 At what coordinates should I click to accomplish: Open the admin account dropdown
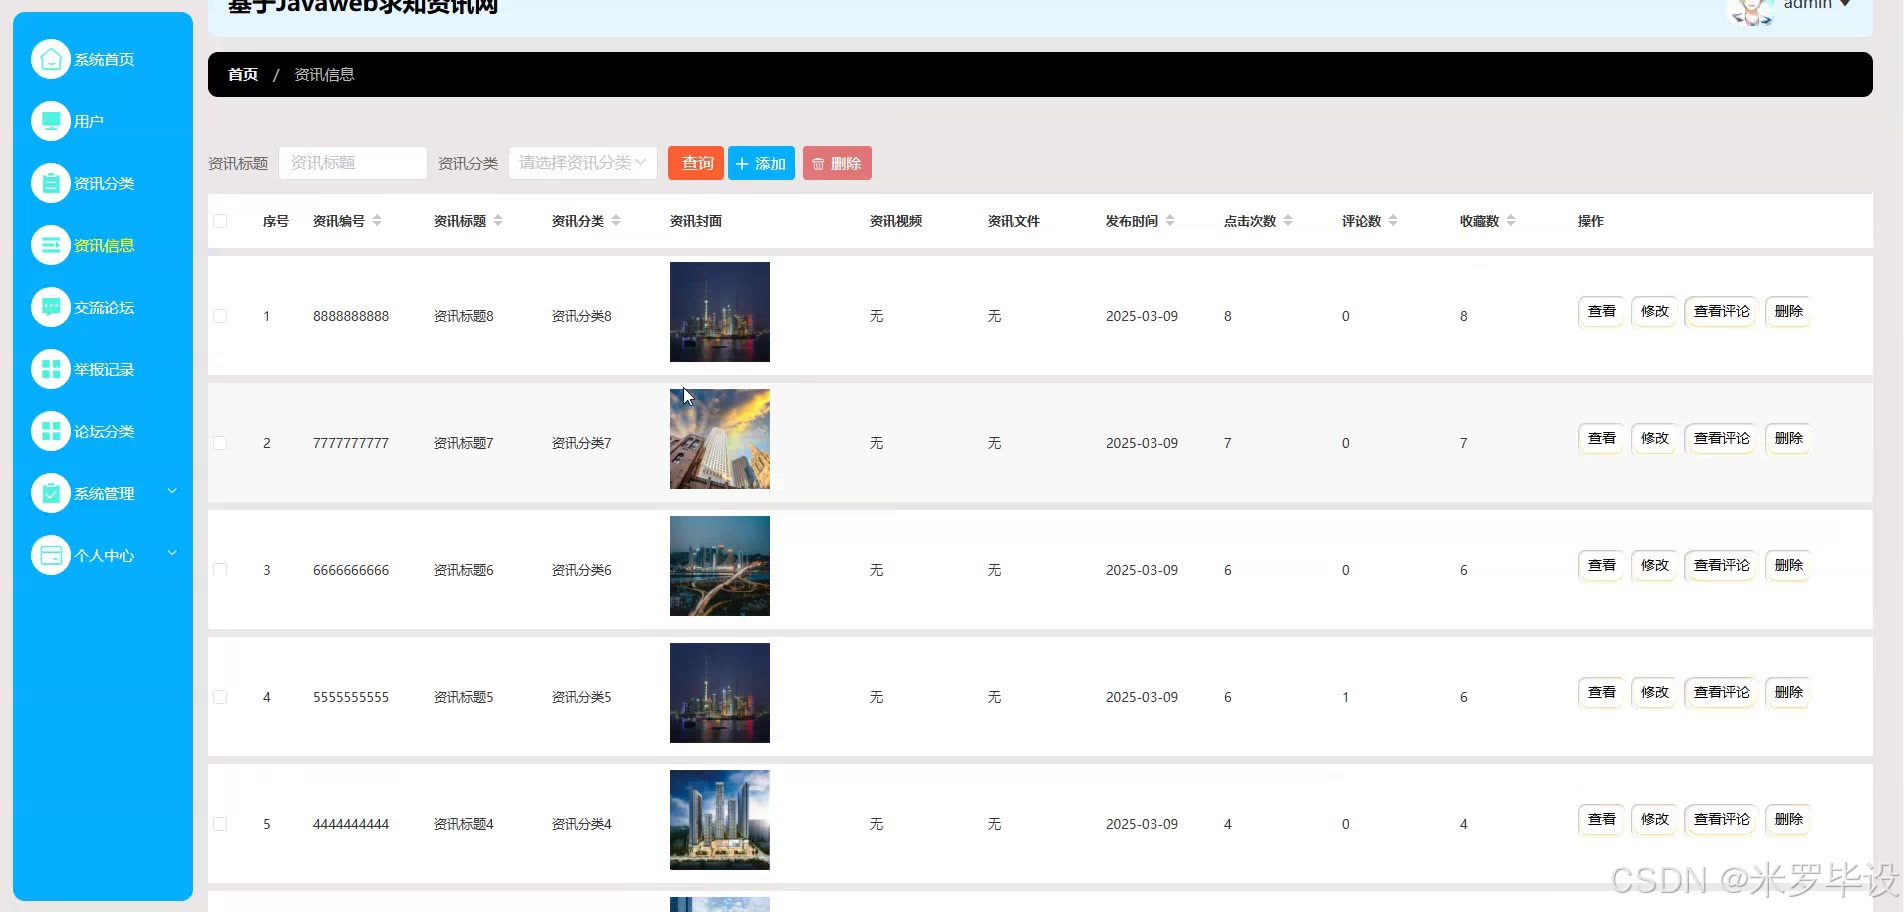pyautogui.click(x=1817, y=5)
